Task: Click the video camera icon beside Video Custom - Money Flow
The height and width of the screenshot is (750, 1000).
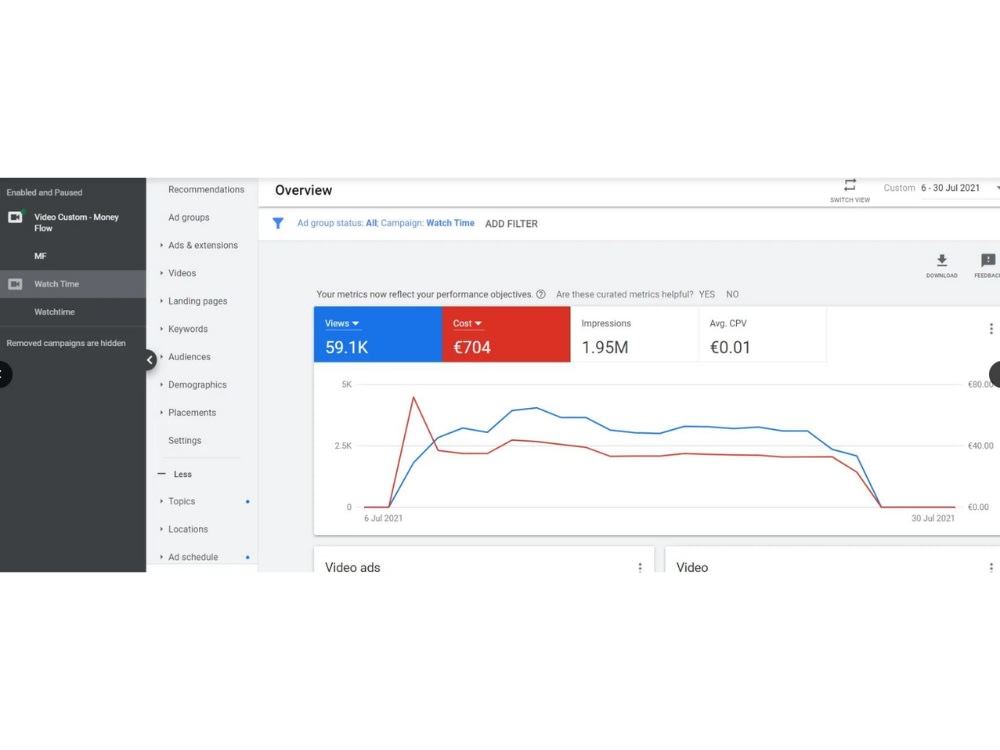Action: [15, 217]
